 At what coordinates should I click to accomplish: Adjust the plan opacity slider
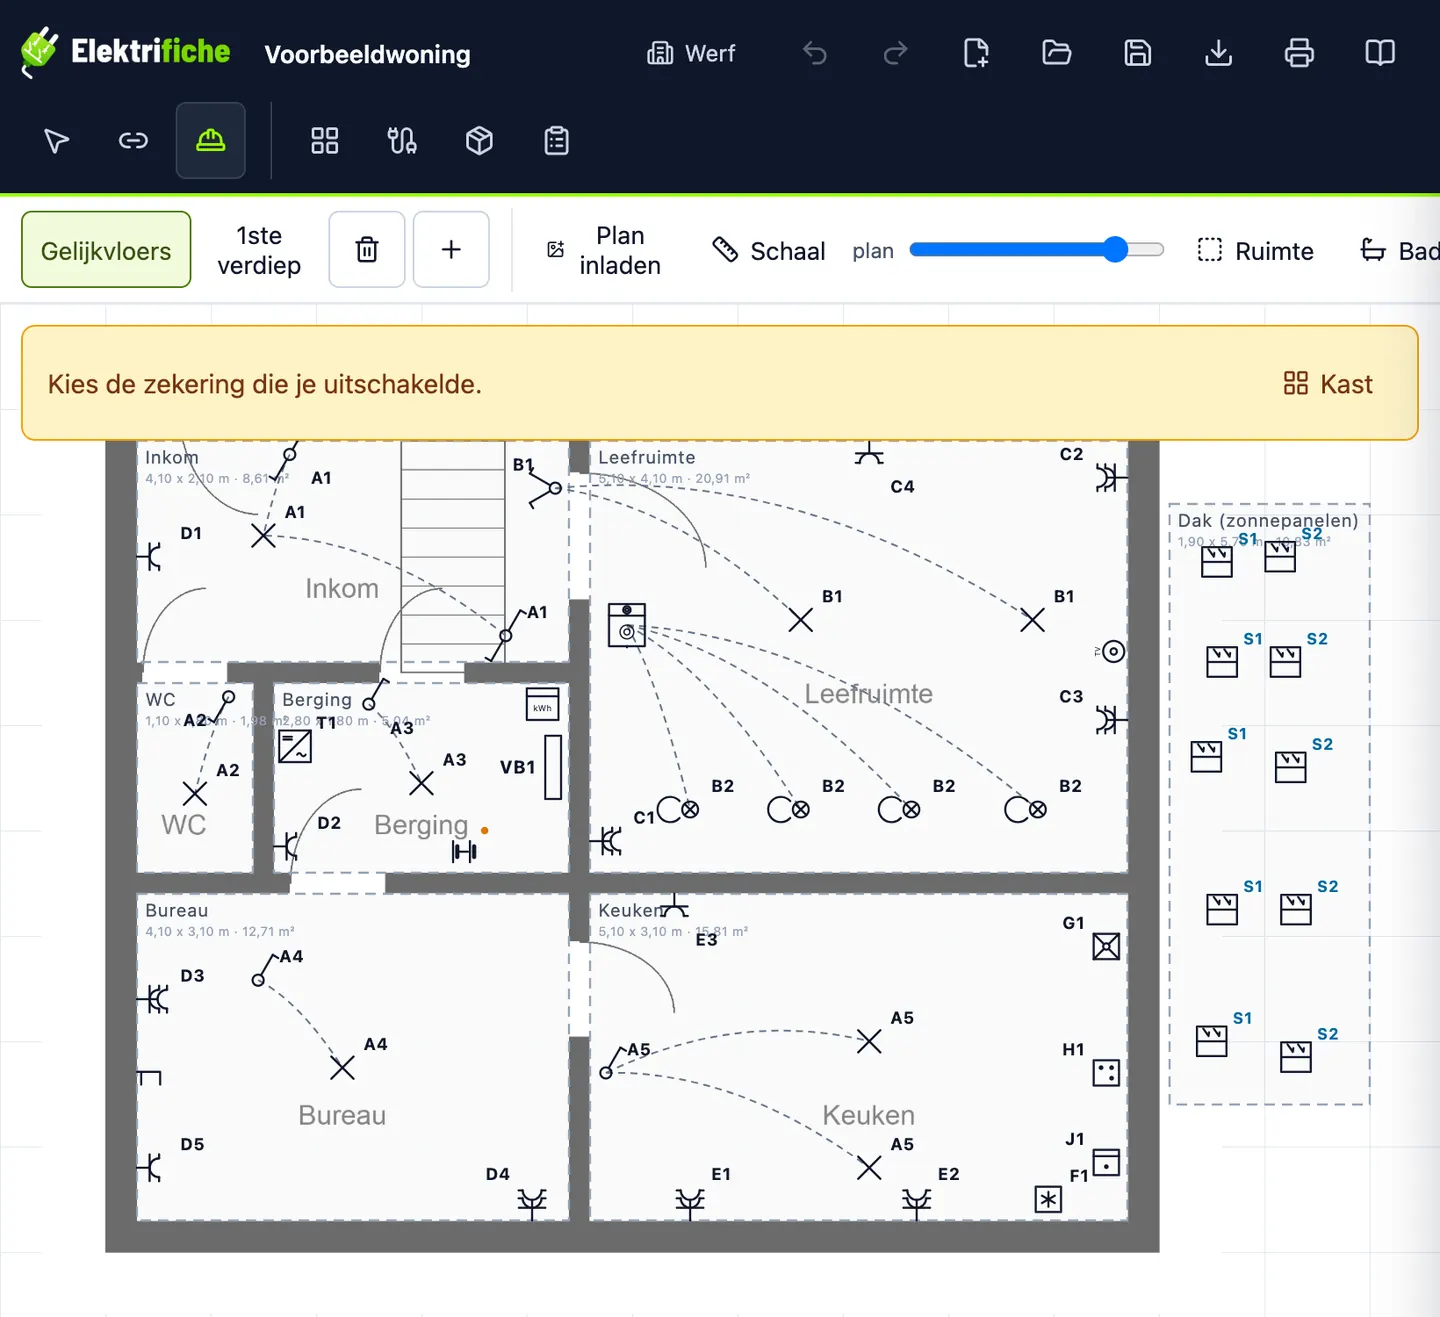tap(1037, 250)
